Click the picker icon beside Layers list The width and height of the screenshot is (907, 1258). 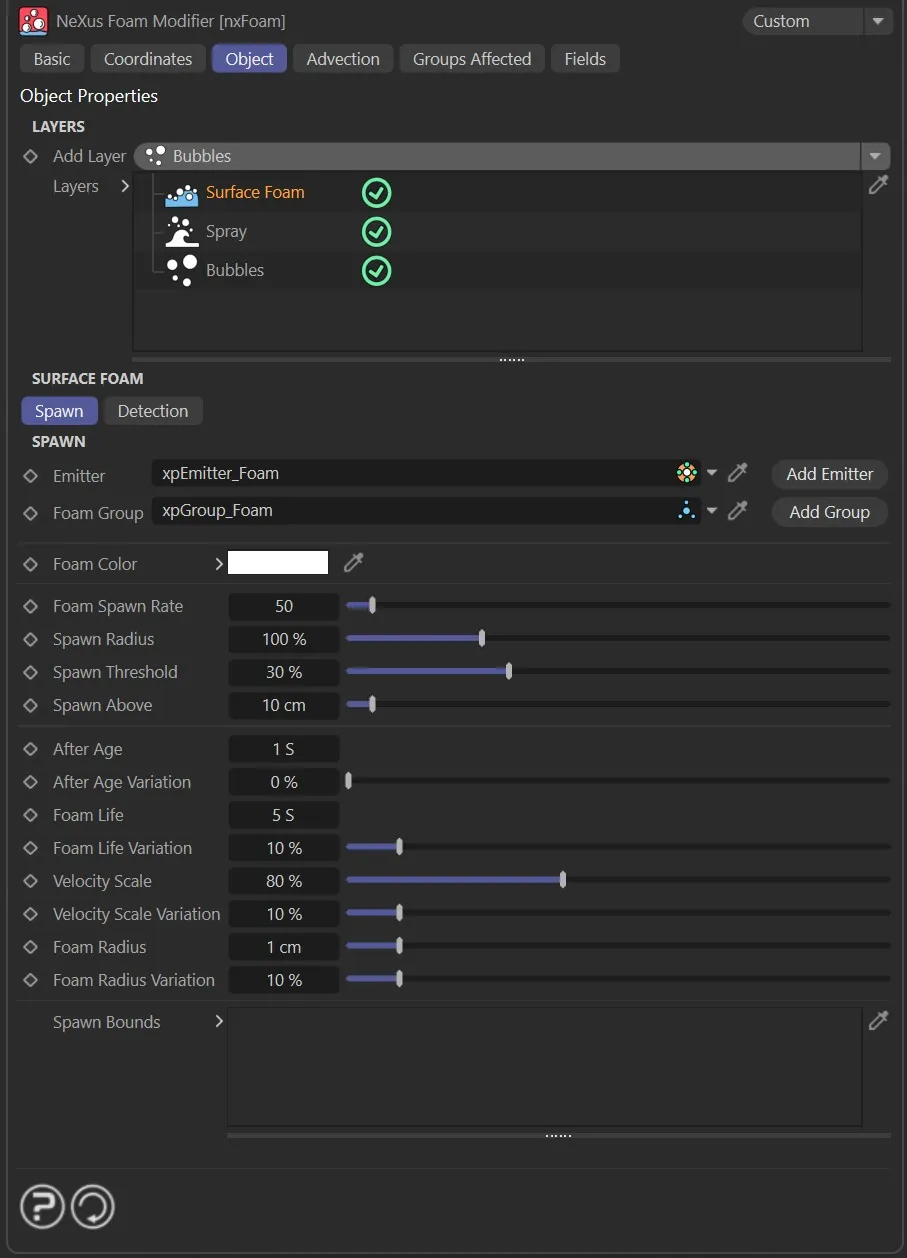coord(878,185)
